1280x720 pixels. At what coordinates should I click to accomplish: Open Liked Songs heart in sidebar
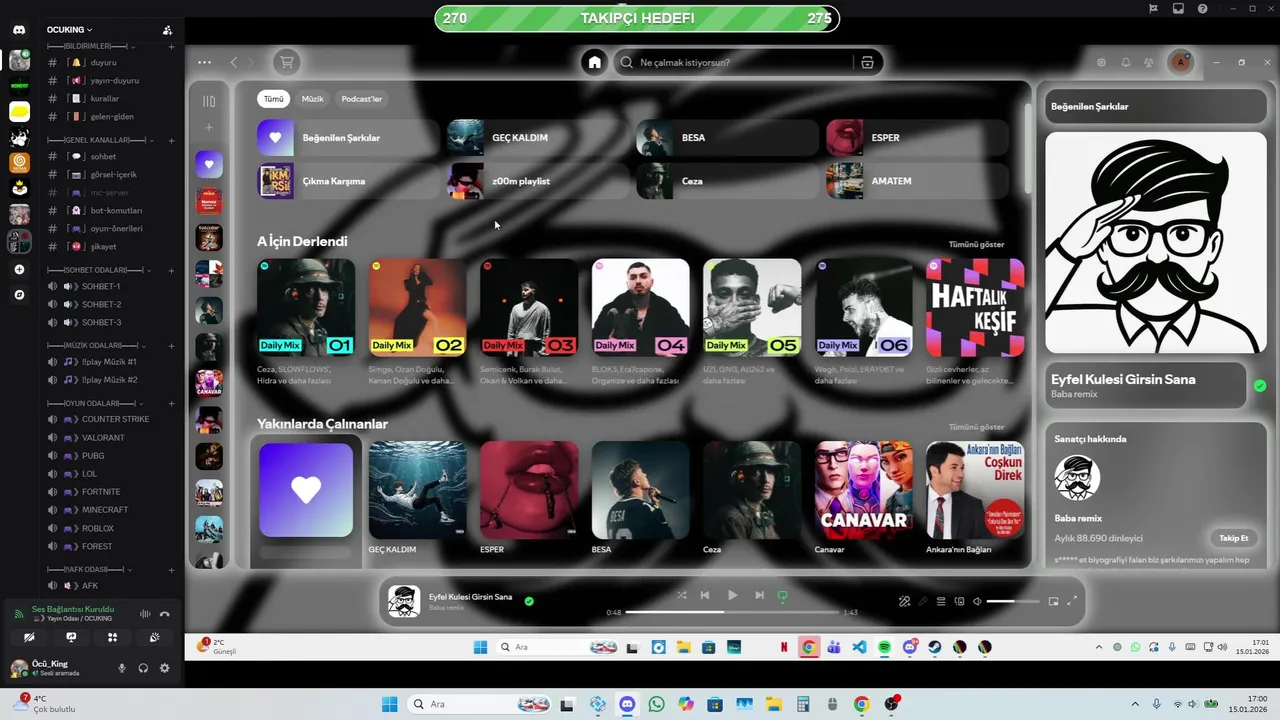coord(209,164)
